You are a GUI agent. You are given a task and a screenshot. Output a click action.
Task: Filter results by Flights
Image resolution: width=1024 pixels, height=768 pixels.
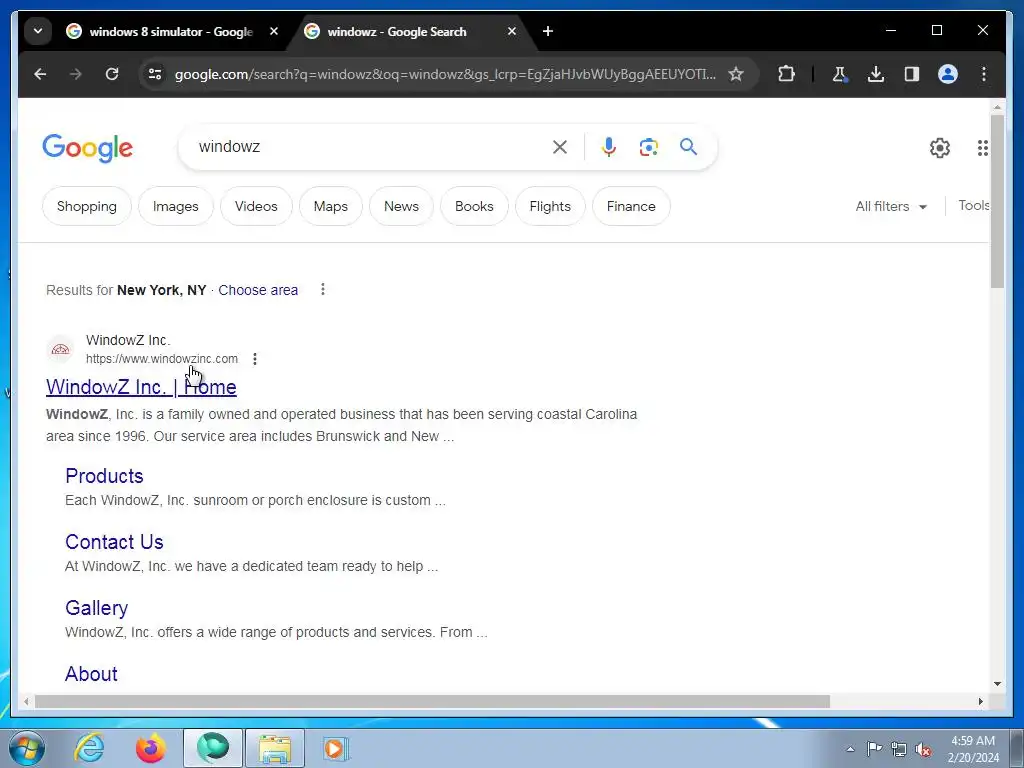point(550,206)
